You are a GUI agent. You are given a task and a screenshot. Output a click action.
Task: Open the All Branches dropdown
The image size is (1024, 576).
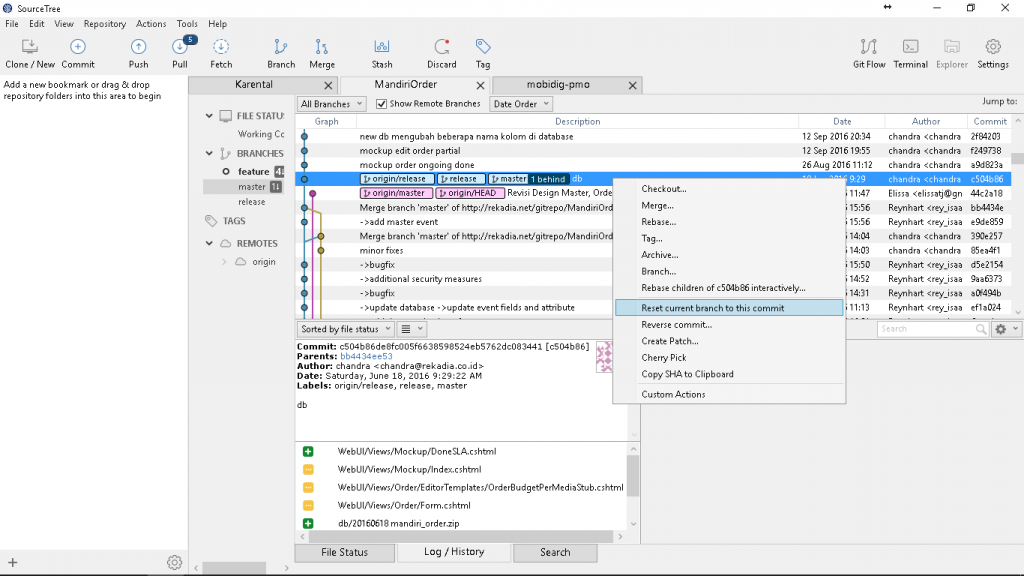pos(332,104)
